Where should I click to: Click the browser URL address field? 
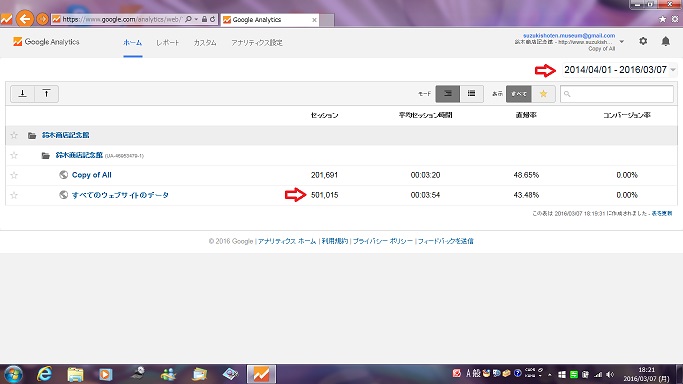(x=122, y=19)
